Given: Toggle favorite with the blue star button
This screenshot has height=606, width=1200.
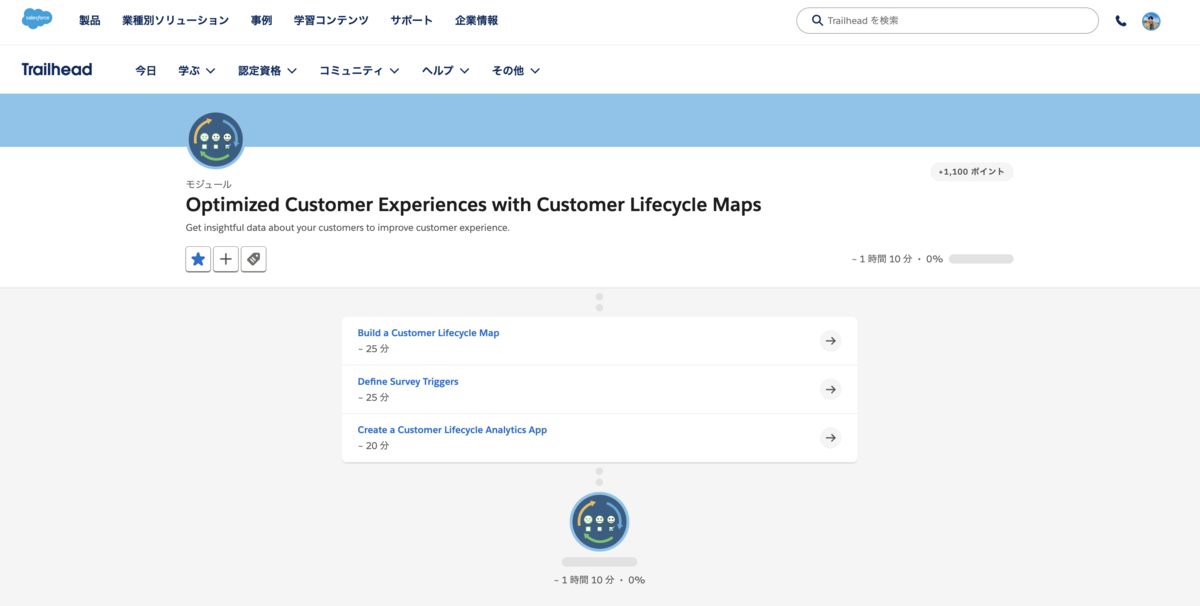Looking at the screenshot, I should coord(197,259).
